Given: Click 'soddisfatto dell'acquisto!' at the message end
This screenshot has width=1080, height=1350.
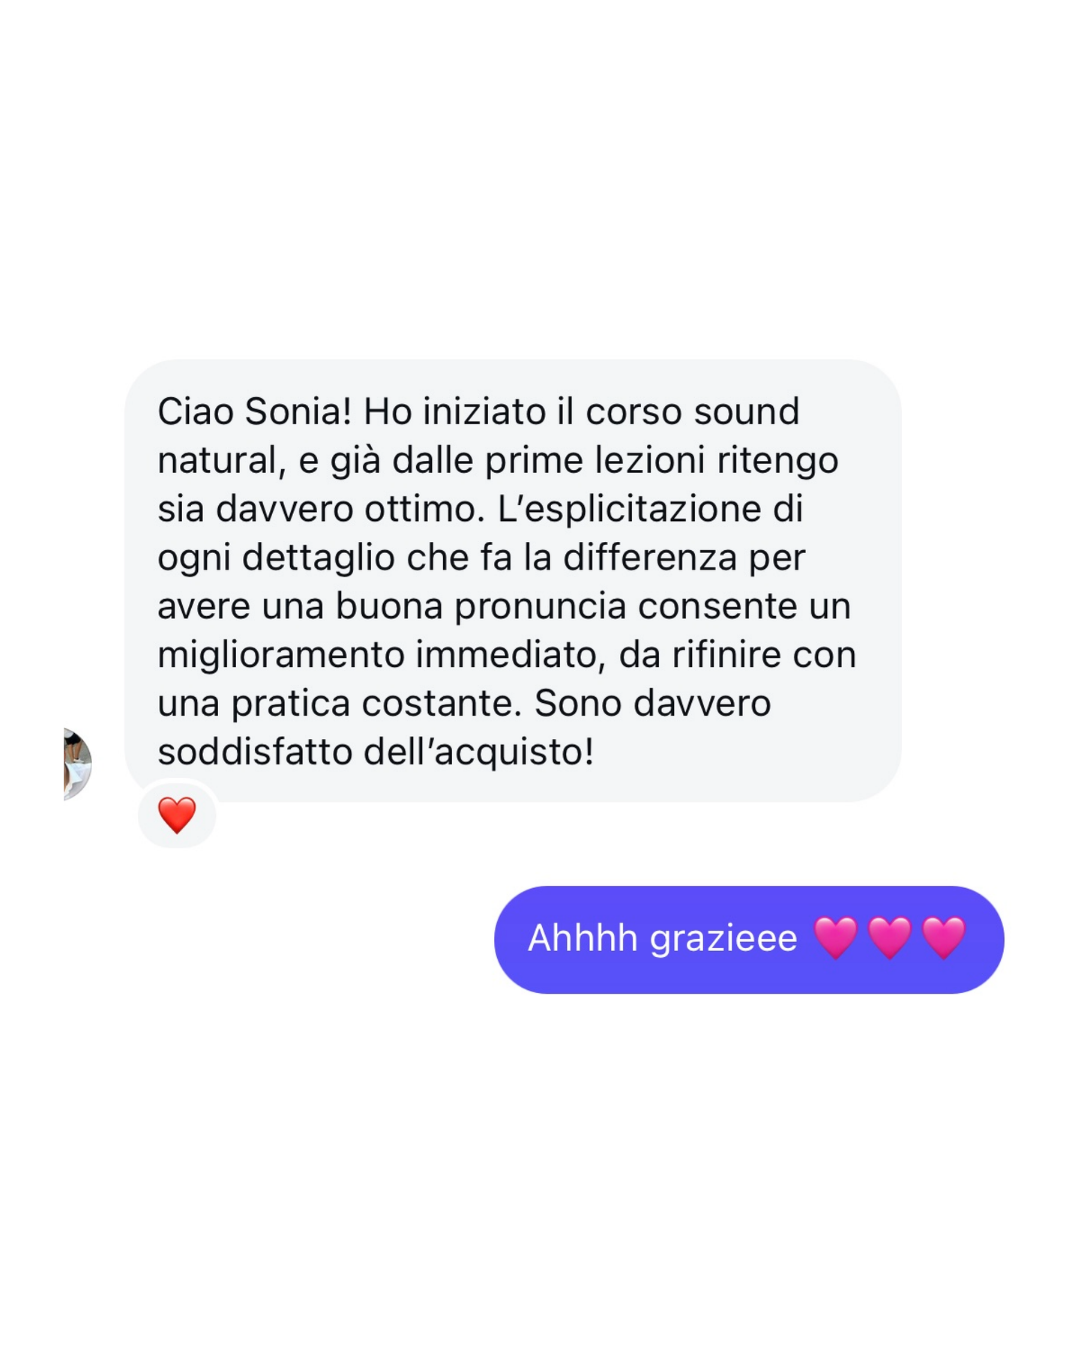Looking at the screenshot, I should 376,752.
